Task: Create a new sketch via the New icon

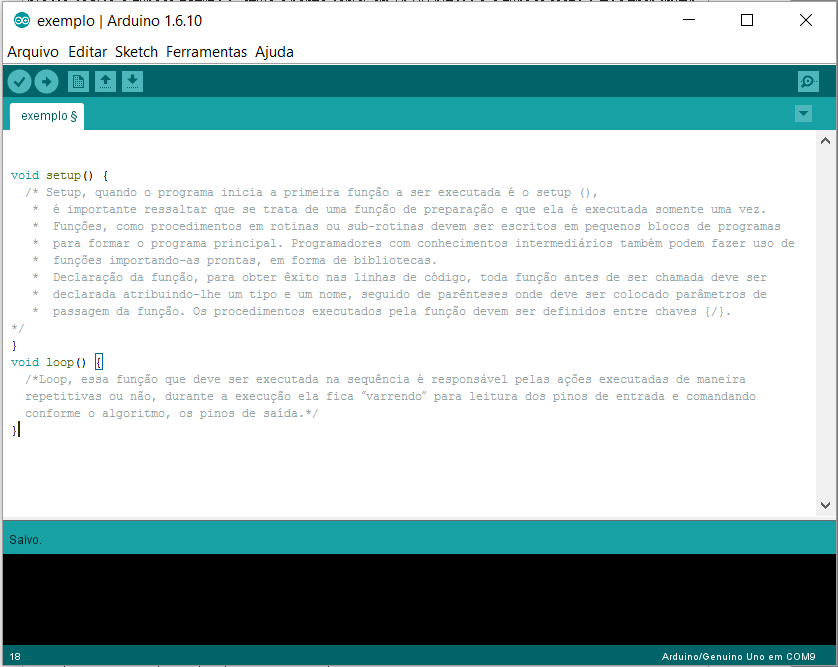Action: pyautogui.click(x=78, y=81)
